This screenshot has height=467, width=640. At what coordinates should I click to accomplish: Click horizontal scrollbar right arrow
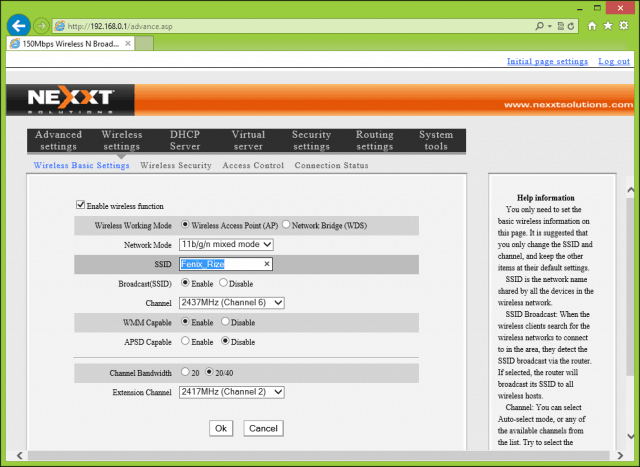coord(620,455)
